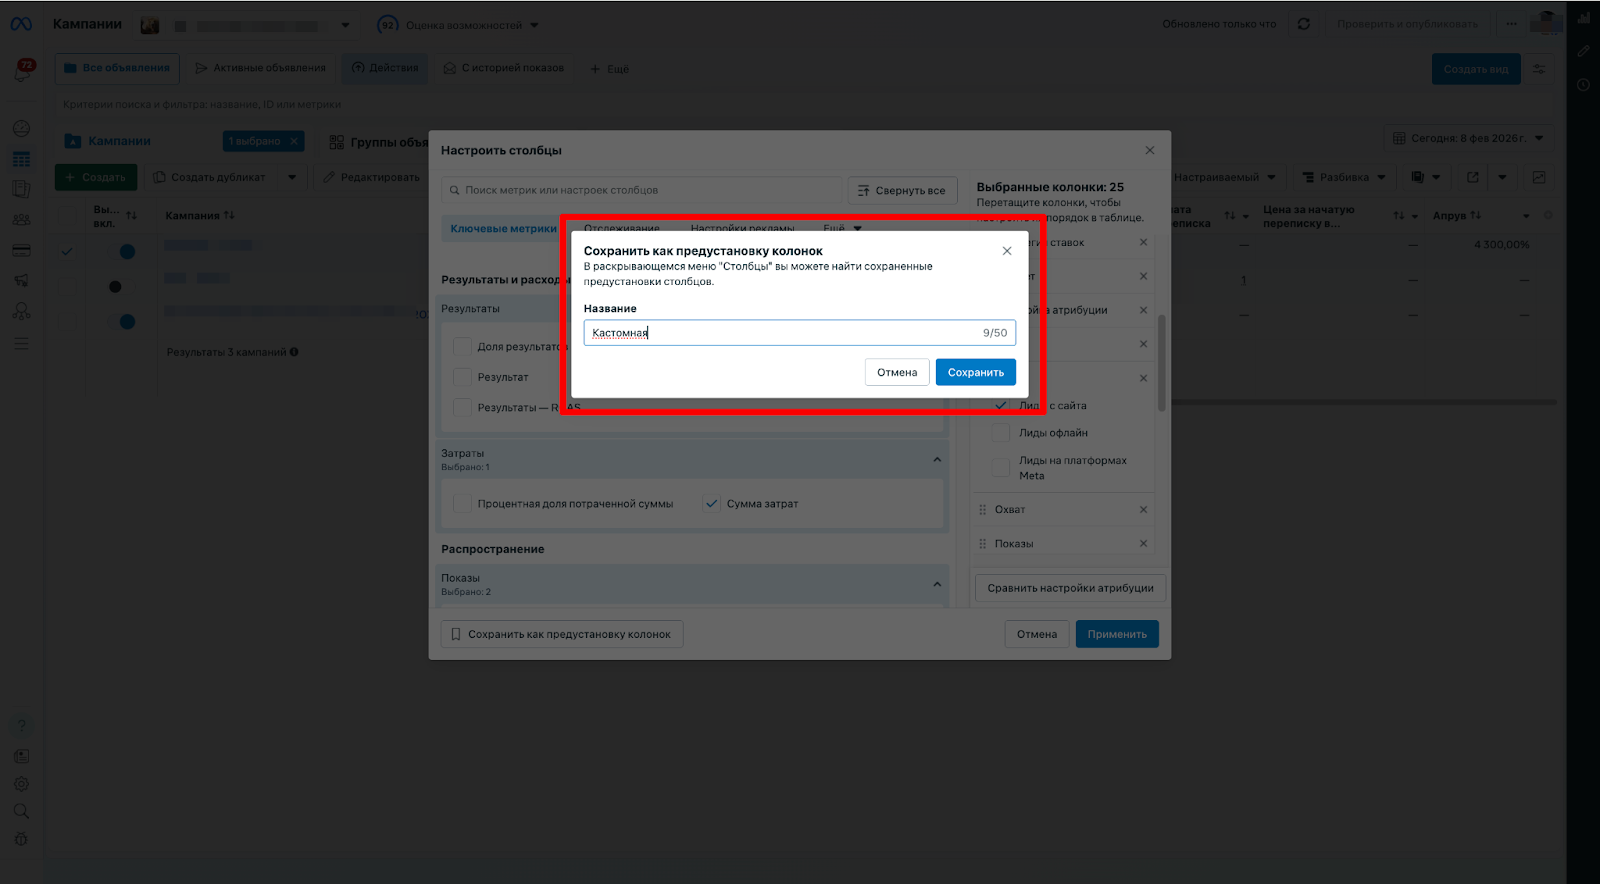Open notifications bell with 72 badge
This screenshot has height=884, width=1600.
click(22, 71)
